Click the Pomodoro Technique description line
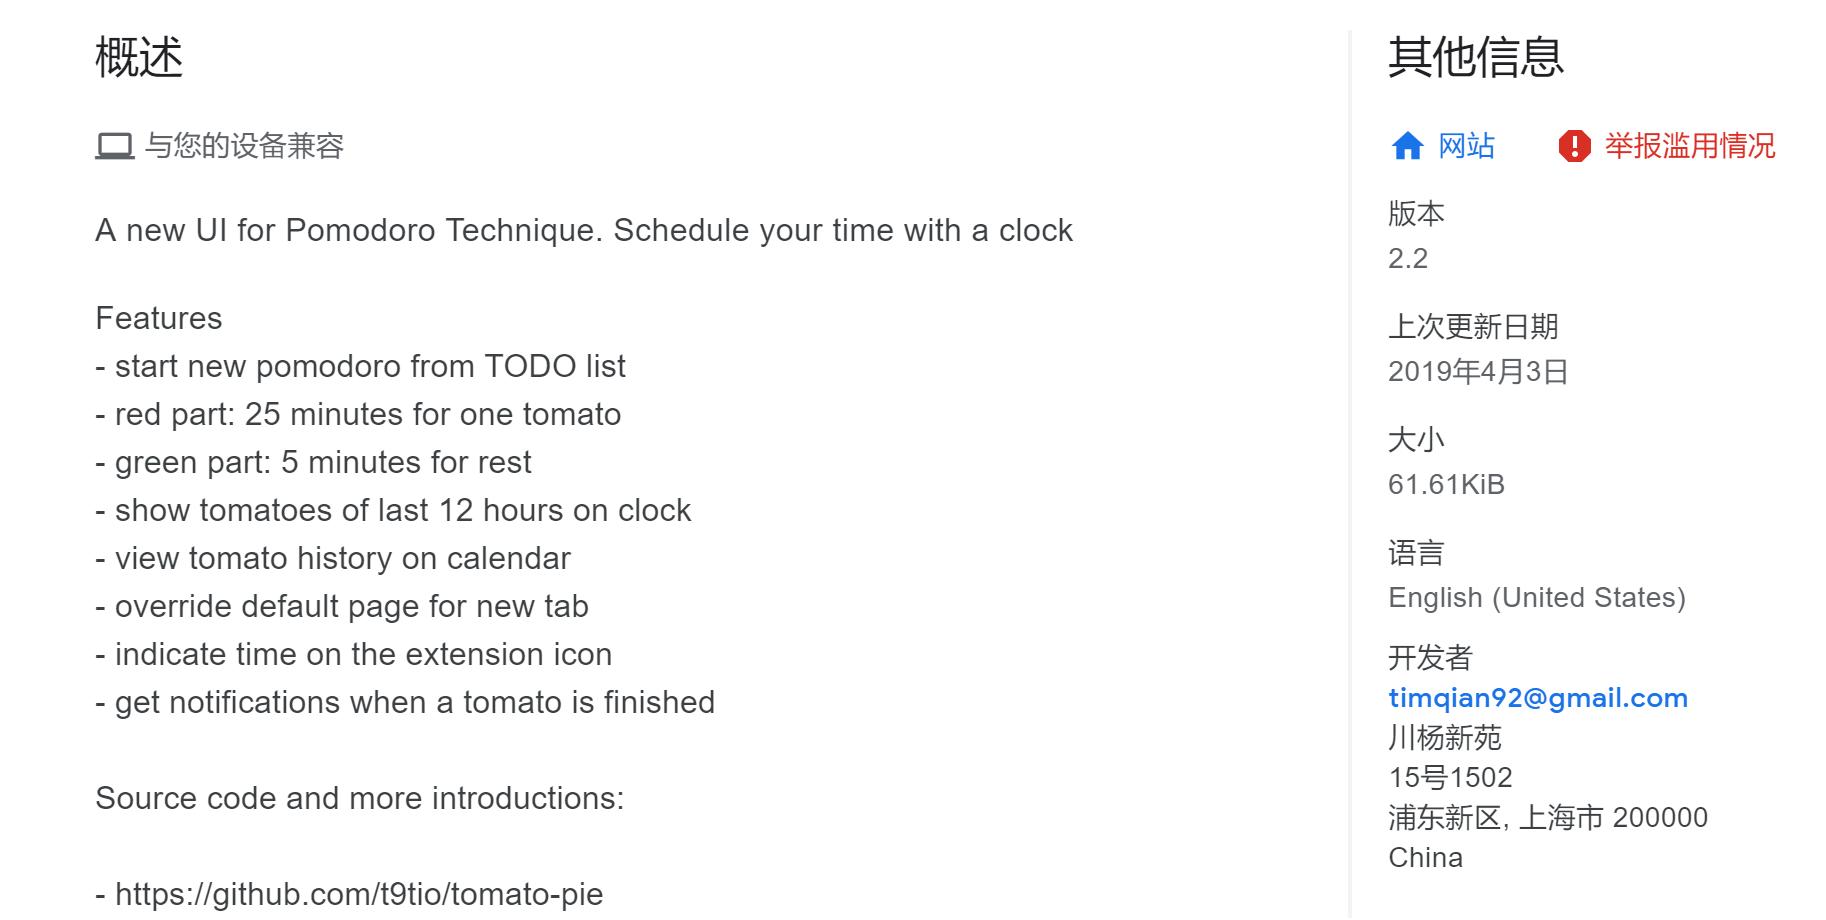Screen dimensions: 1826x920 [583, 231]
